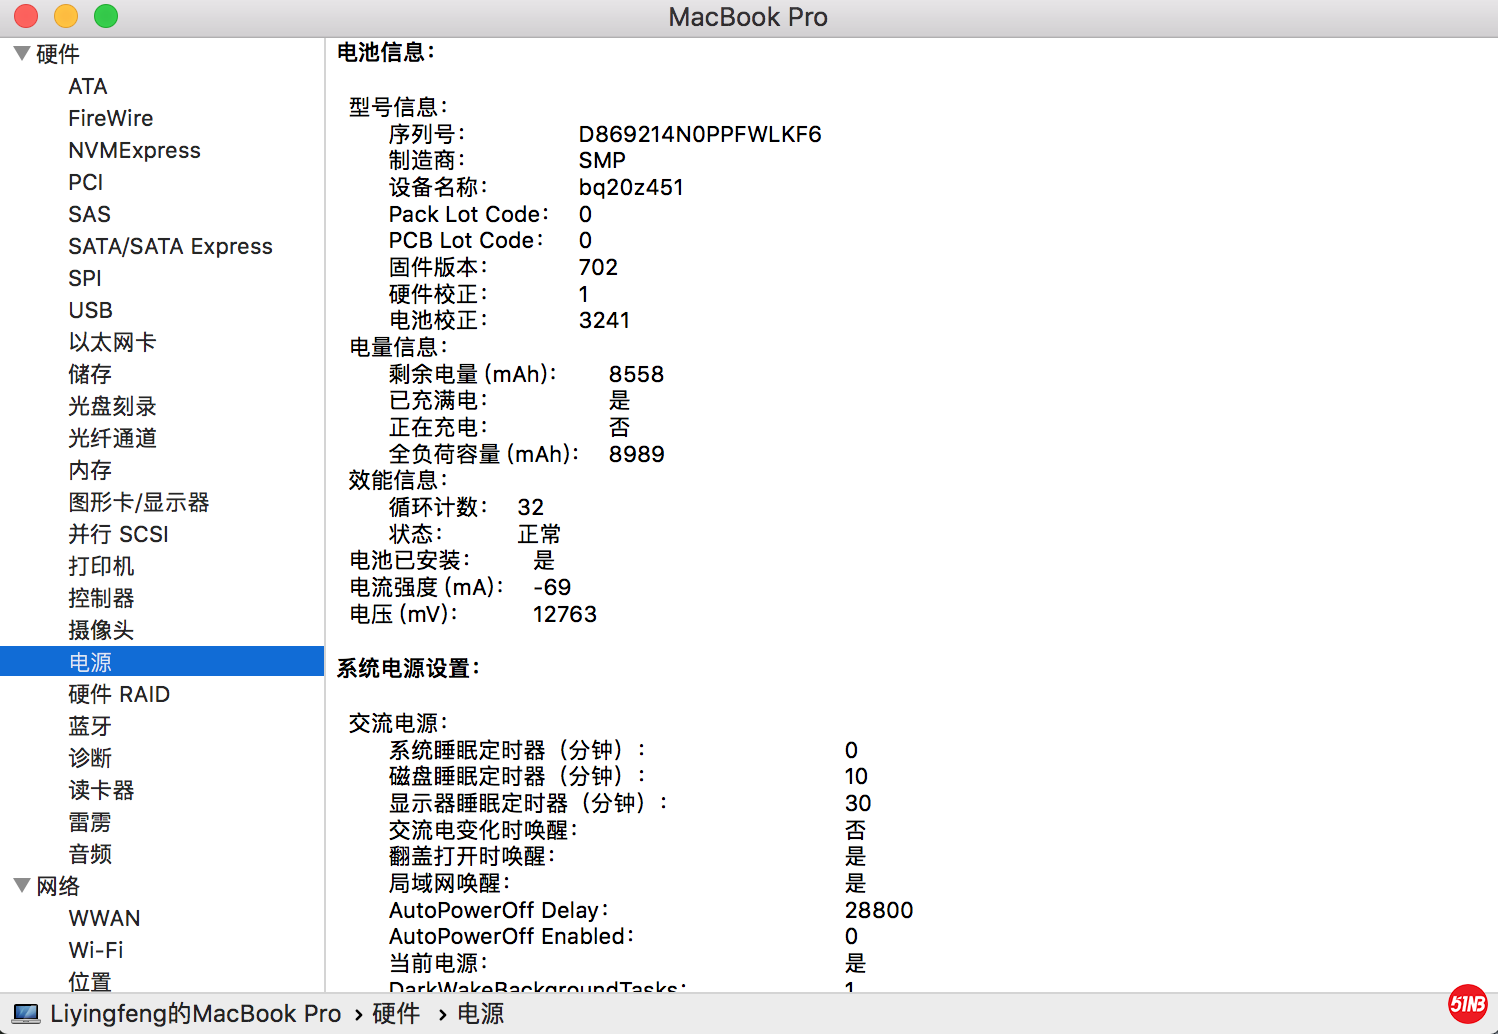Select 内存 memory in the sidebar
The image size is (1498, 1034).
pos(90,470)
